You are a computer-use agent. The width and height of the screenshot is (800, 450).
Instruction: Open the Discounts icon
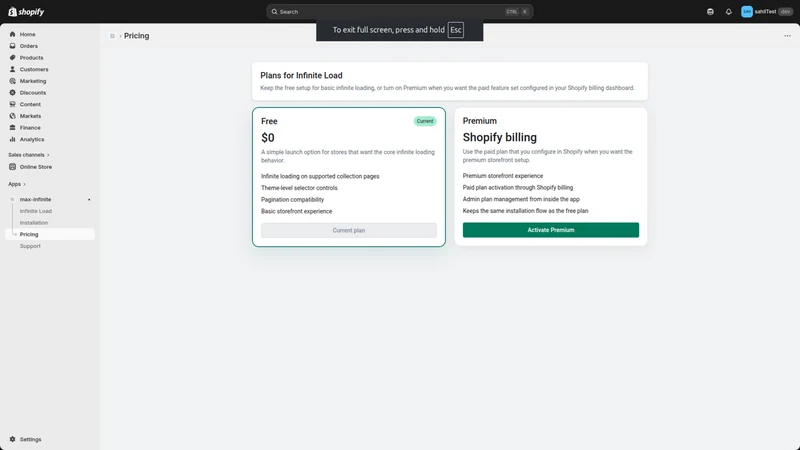tap(12, 93)
